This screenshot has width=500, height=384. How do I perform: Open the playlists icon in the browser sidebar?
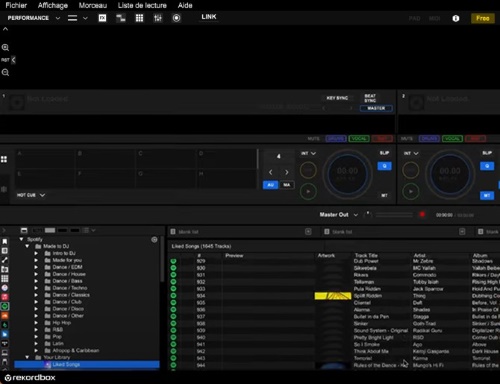tap(5, 251)
